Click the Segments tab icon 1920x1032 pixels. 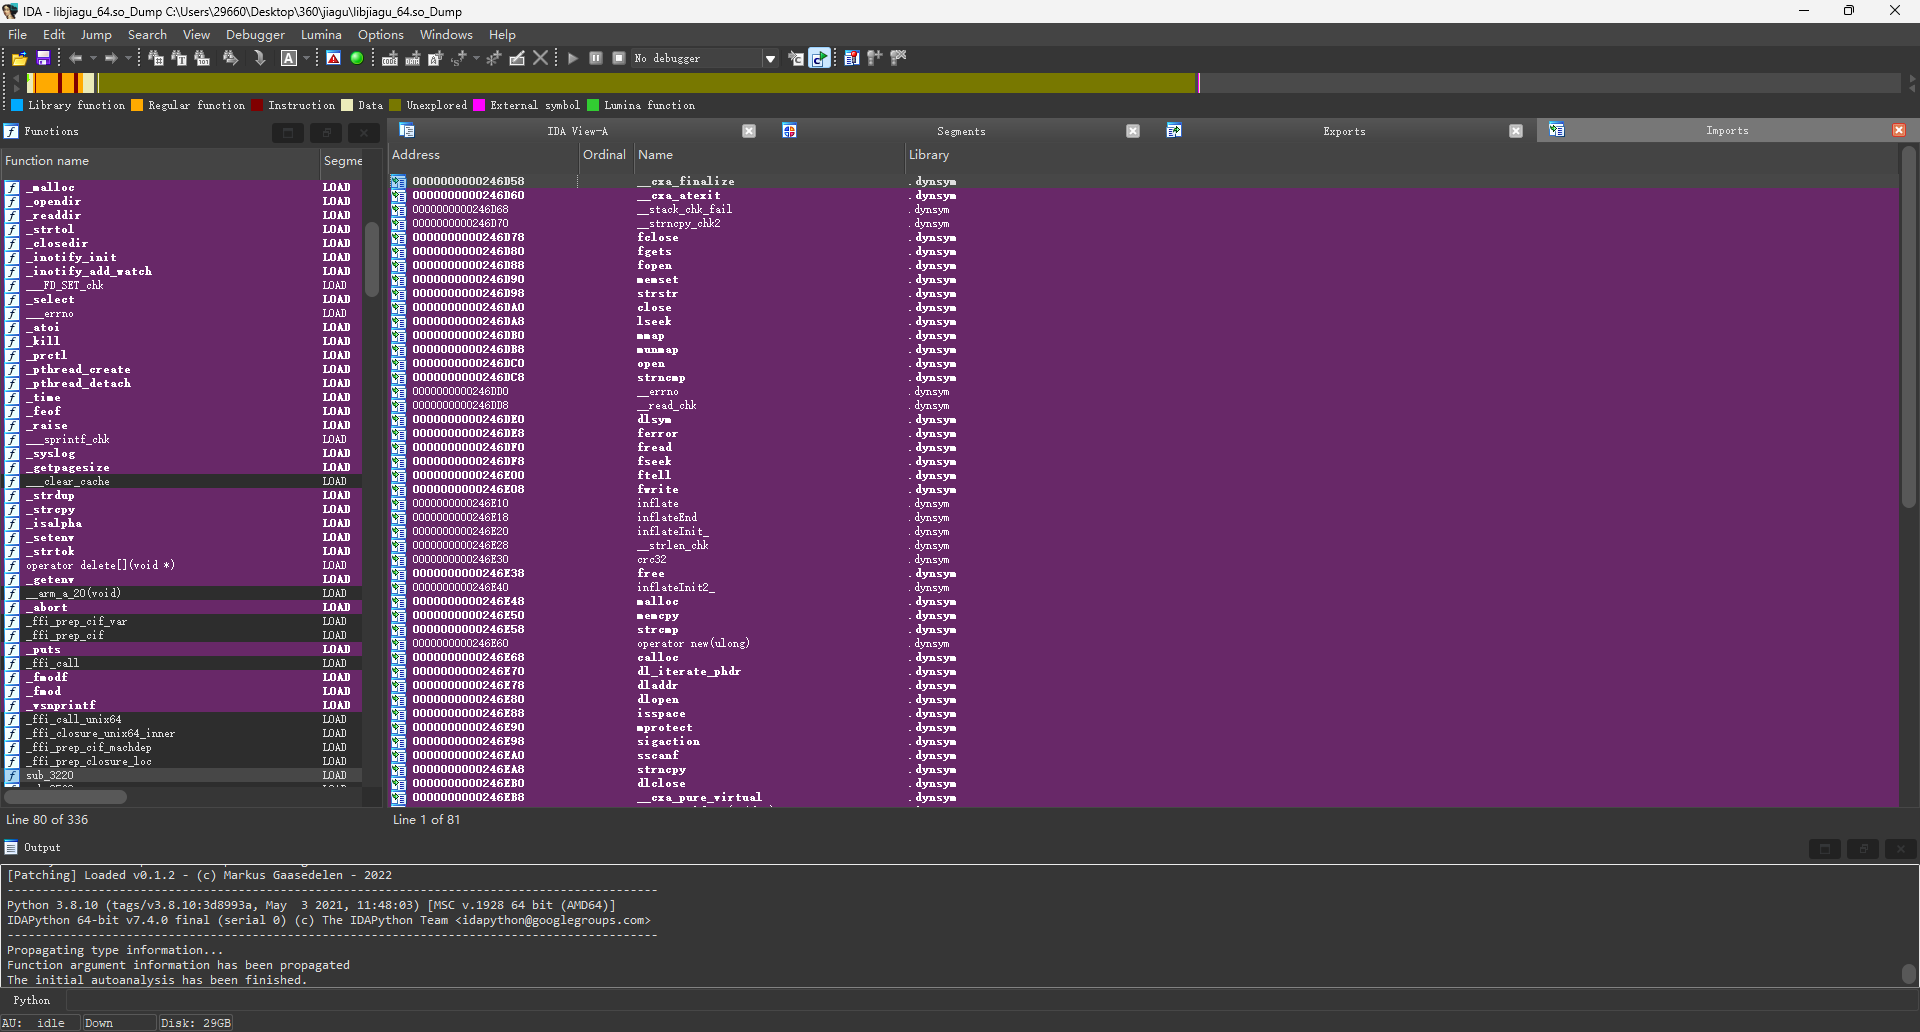pyautogui.click(x=789, y=130)
